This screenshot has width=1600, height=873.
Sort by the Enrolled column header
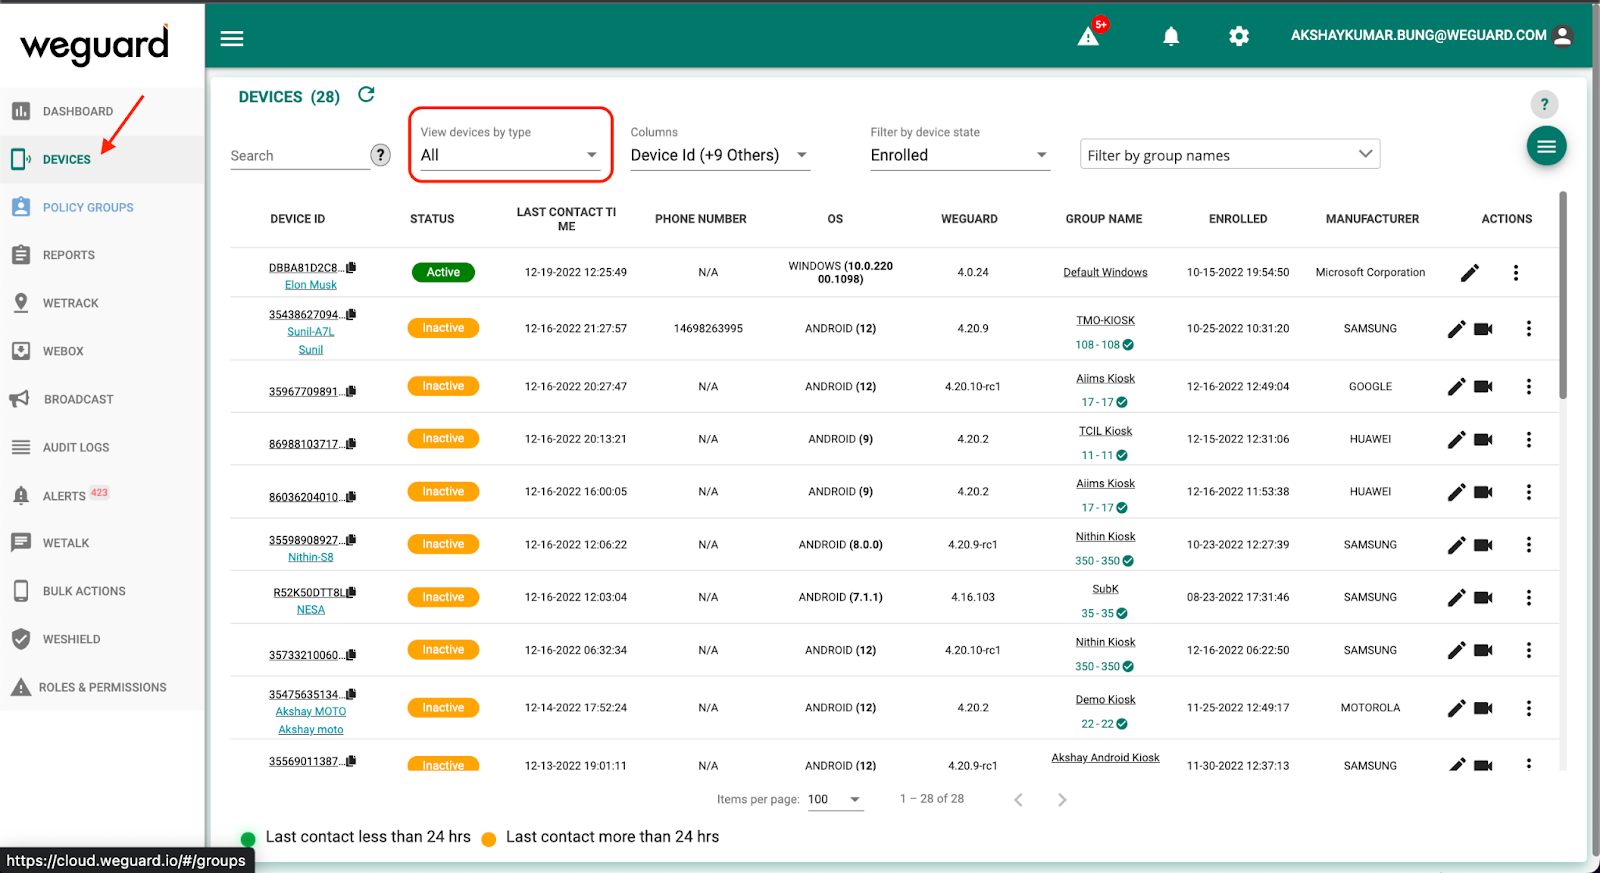(x=1238, y=219)
